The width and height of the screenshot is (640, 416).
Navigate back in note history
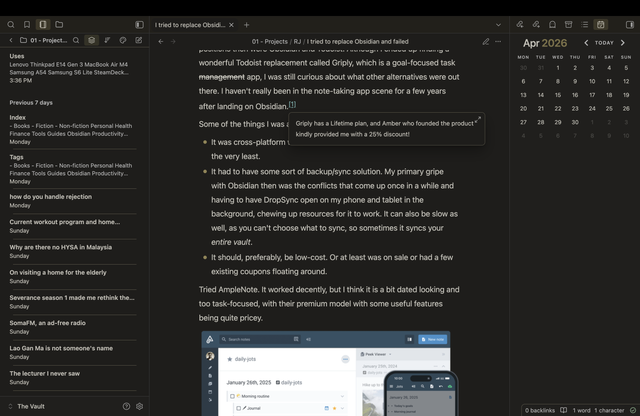click(161, 42)
